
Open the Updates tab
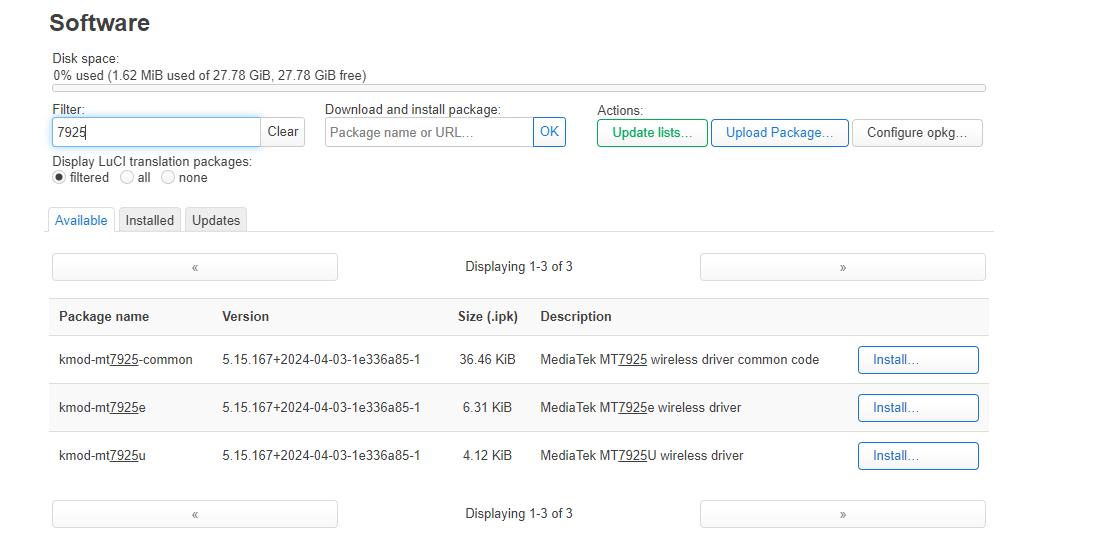click(216, 220)
